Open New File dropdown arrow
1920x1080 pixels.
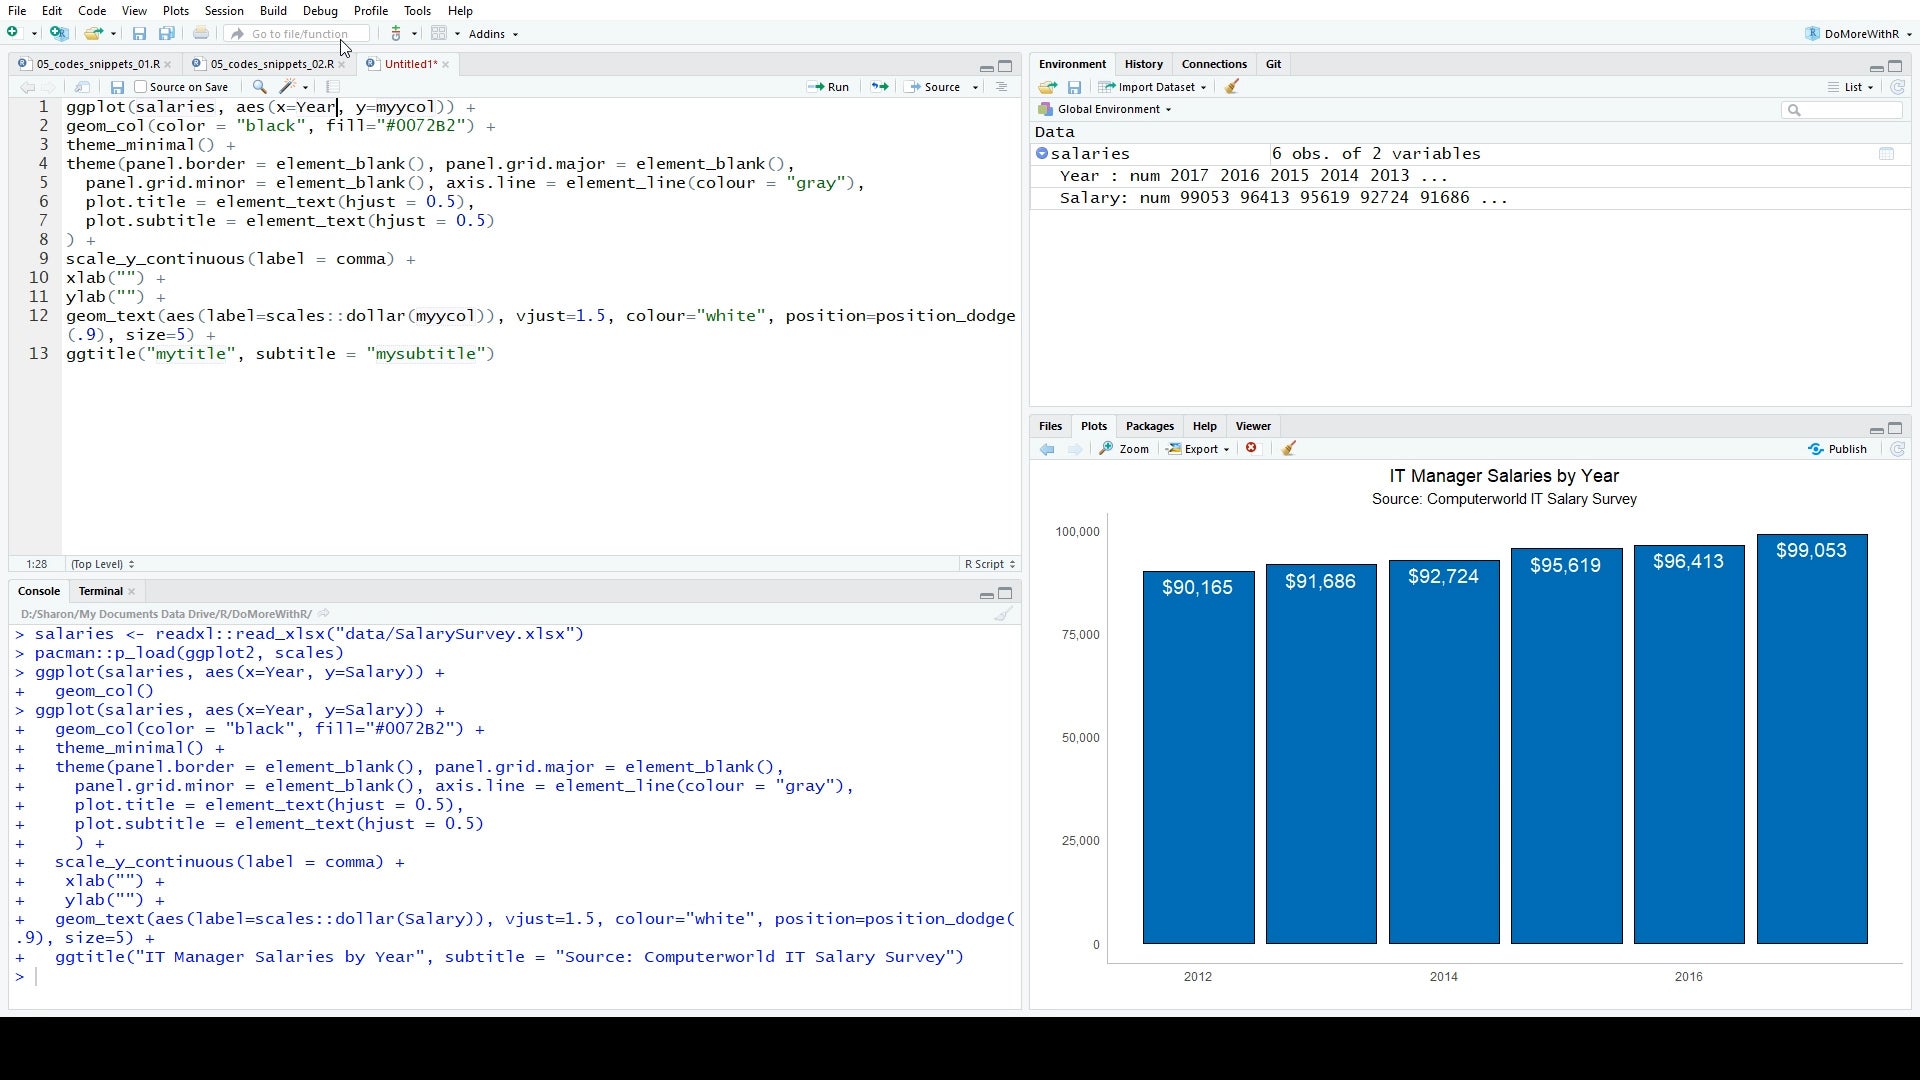[34, 33]
